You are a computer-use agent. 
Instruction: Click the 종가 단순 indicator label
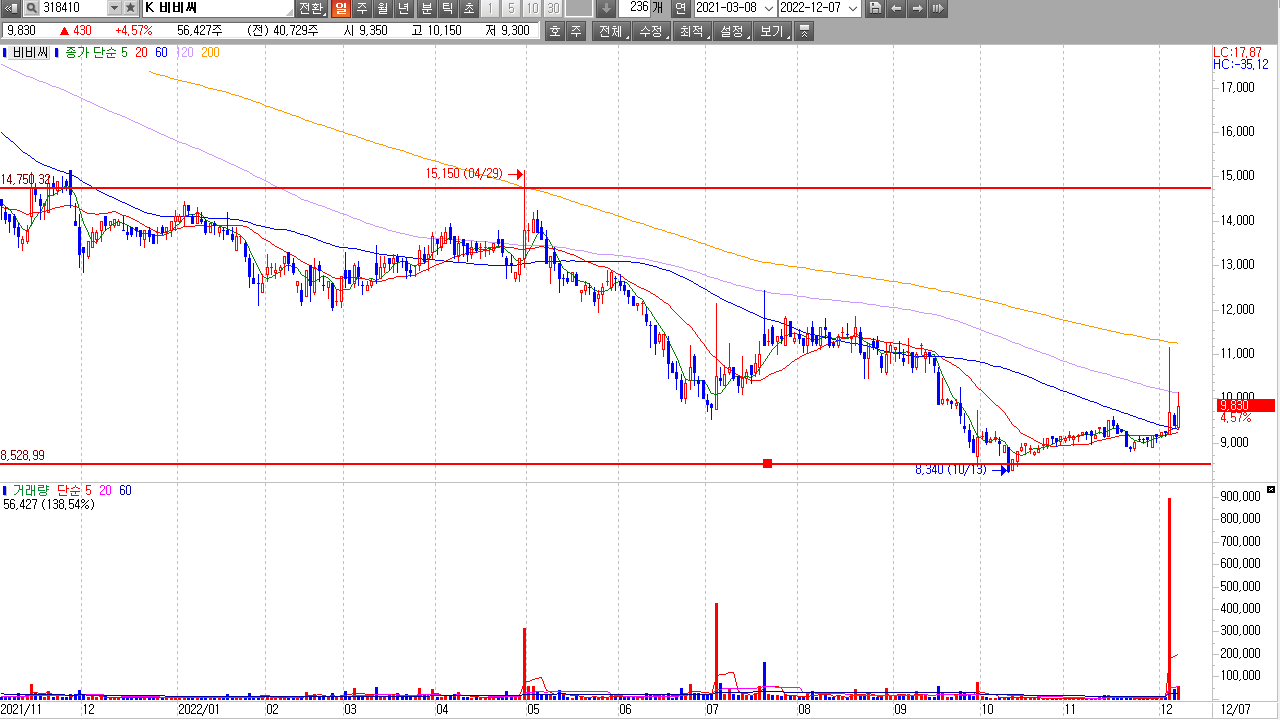pos(90,52)
